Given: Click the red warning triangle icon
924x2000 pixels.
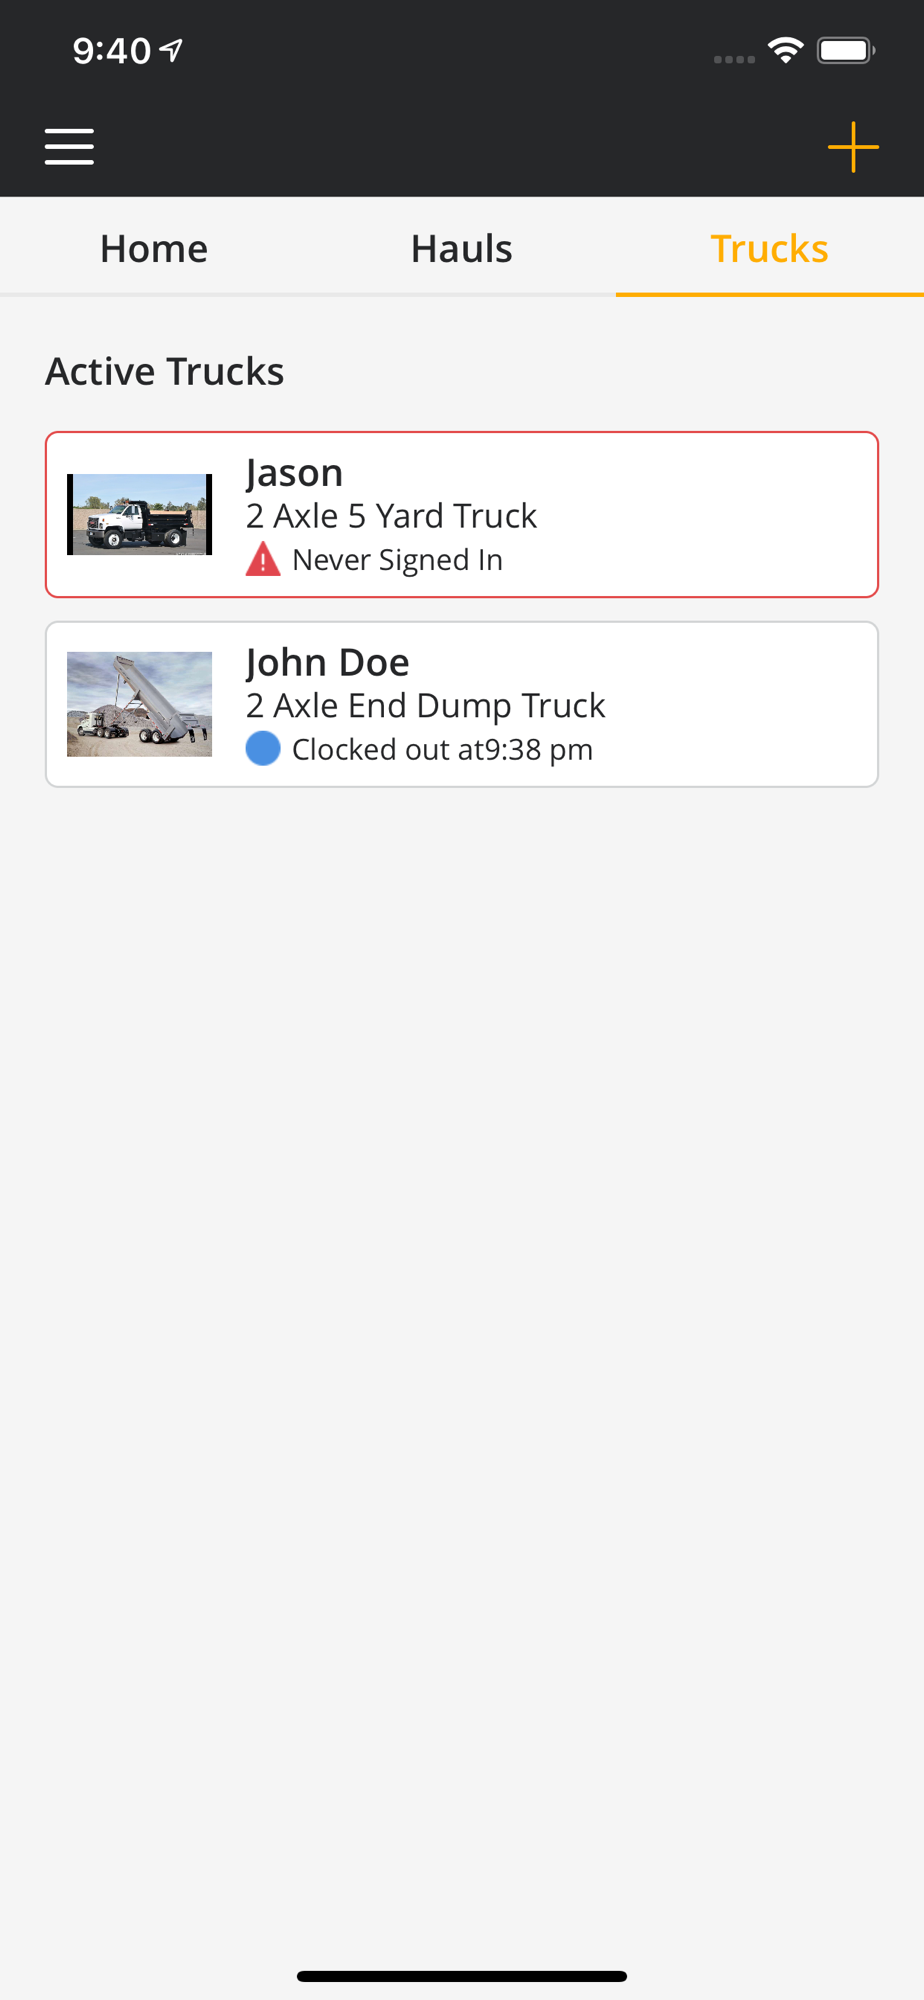Looking at the screenshot, I should [263, 560].
